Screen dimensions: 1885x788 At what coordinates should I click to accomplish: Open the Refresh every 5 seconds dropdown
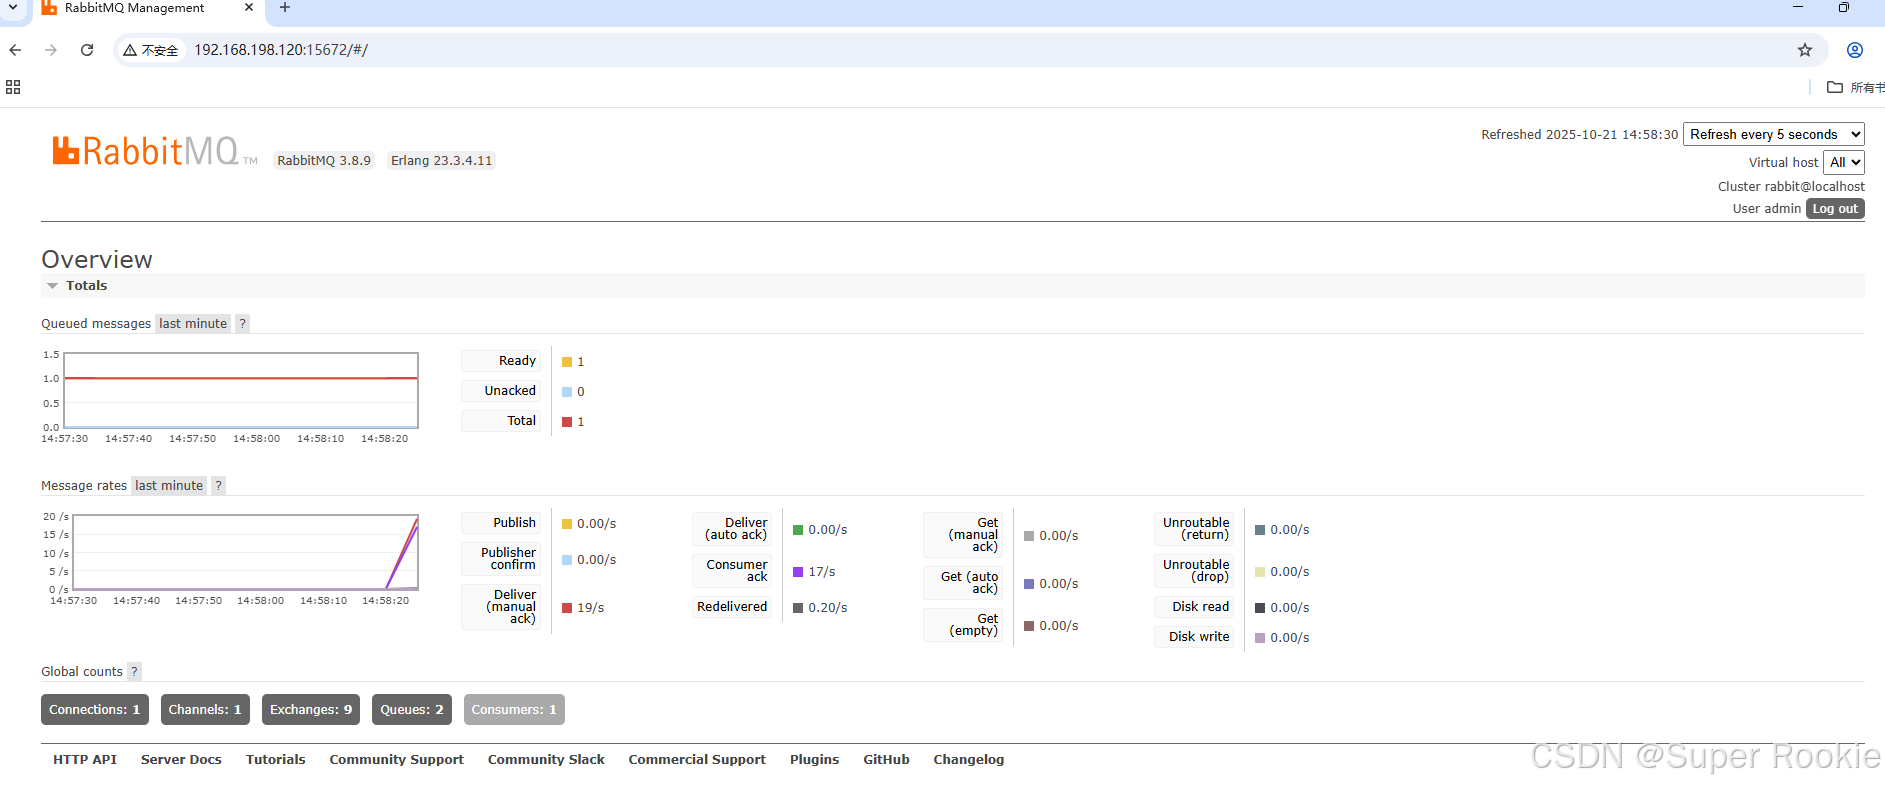pyautogui.click(x=1774, y=134)
